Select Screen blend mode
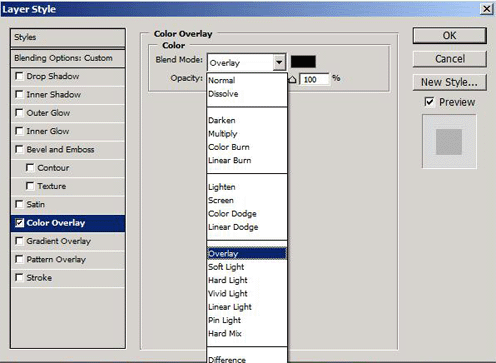Screen dimensions: 496x363 (x=247, y=200)
